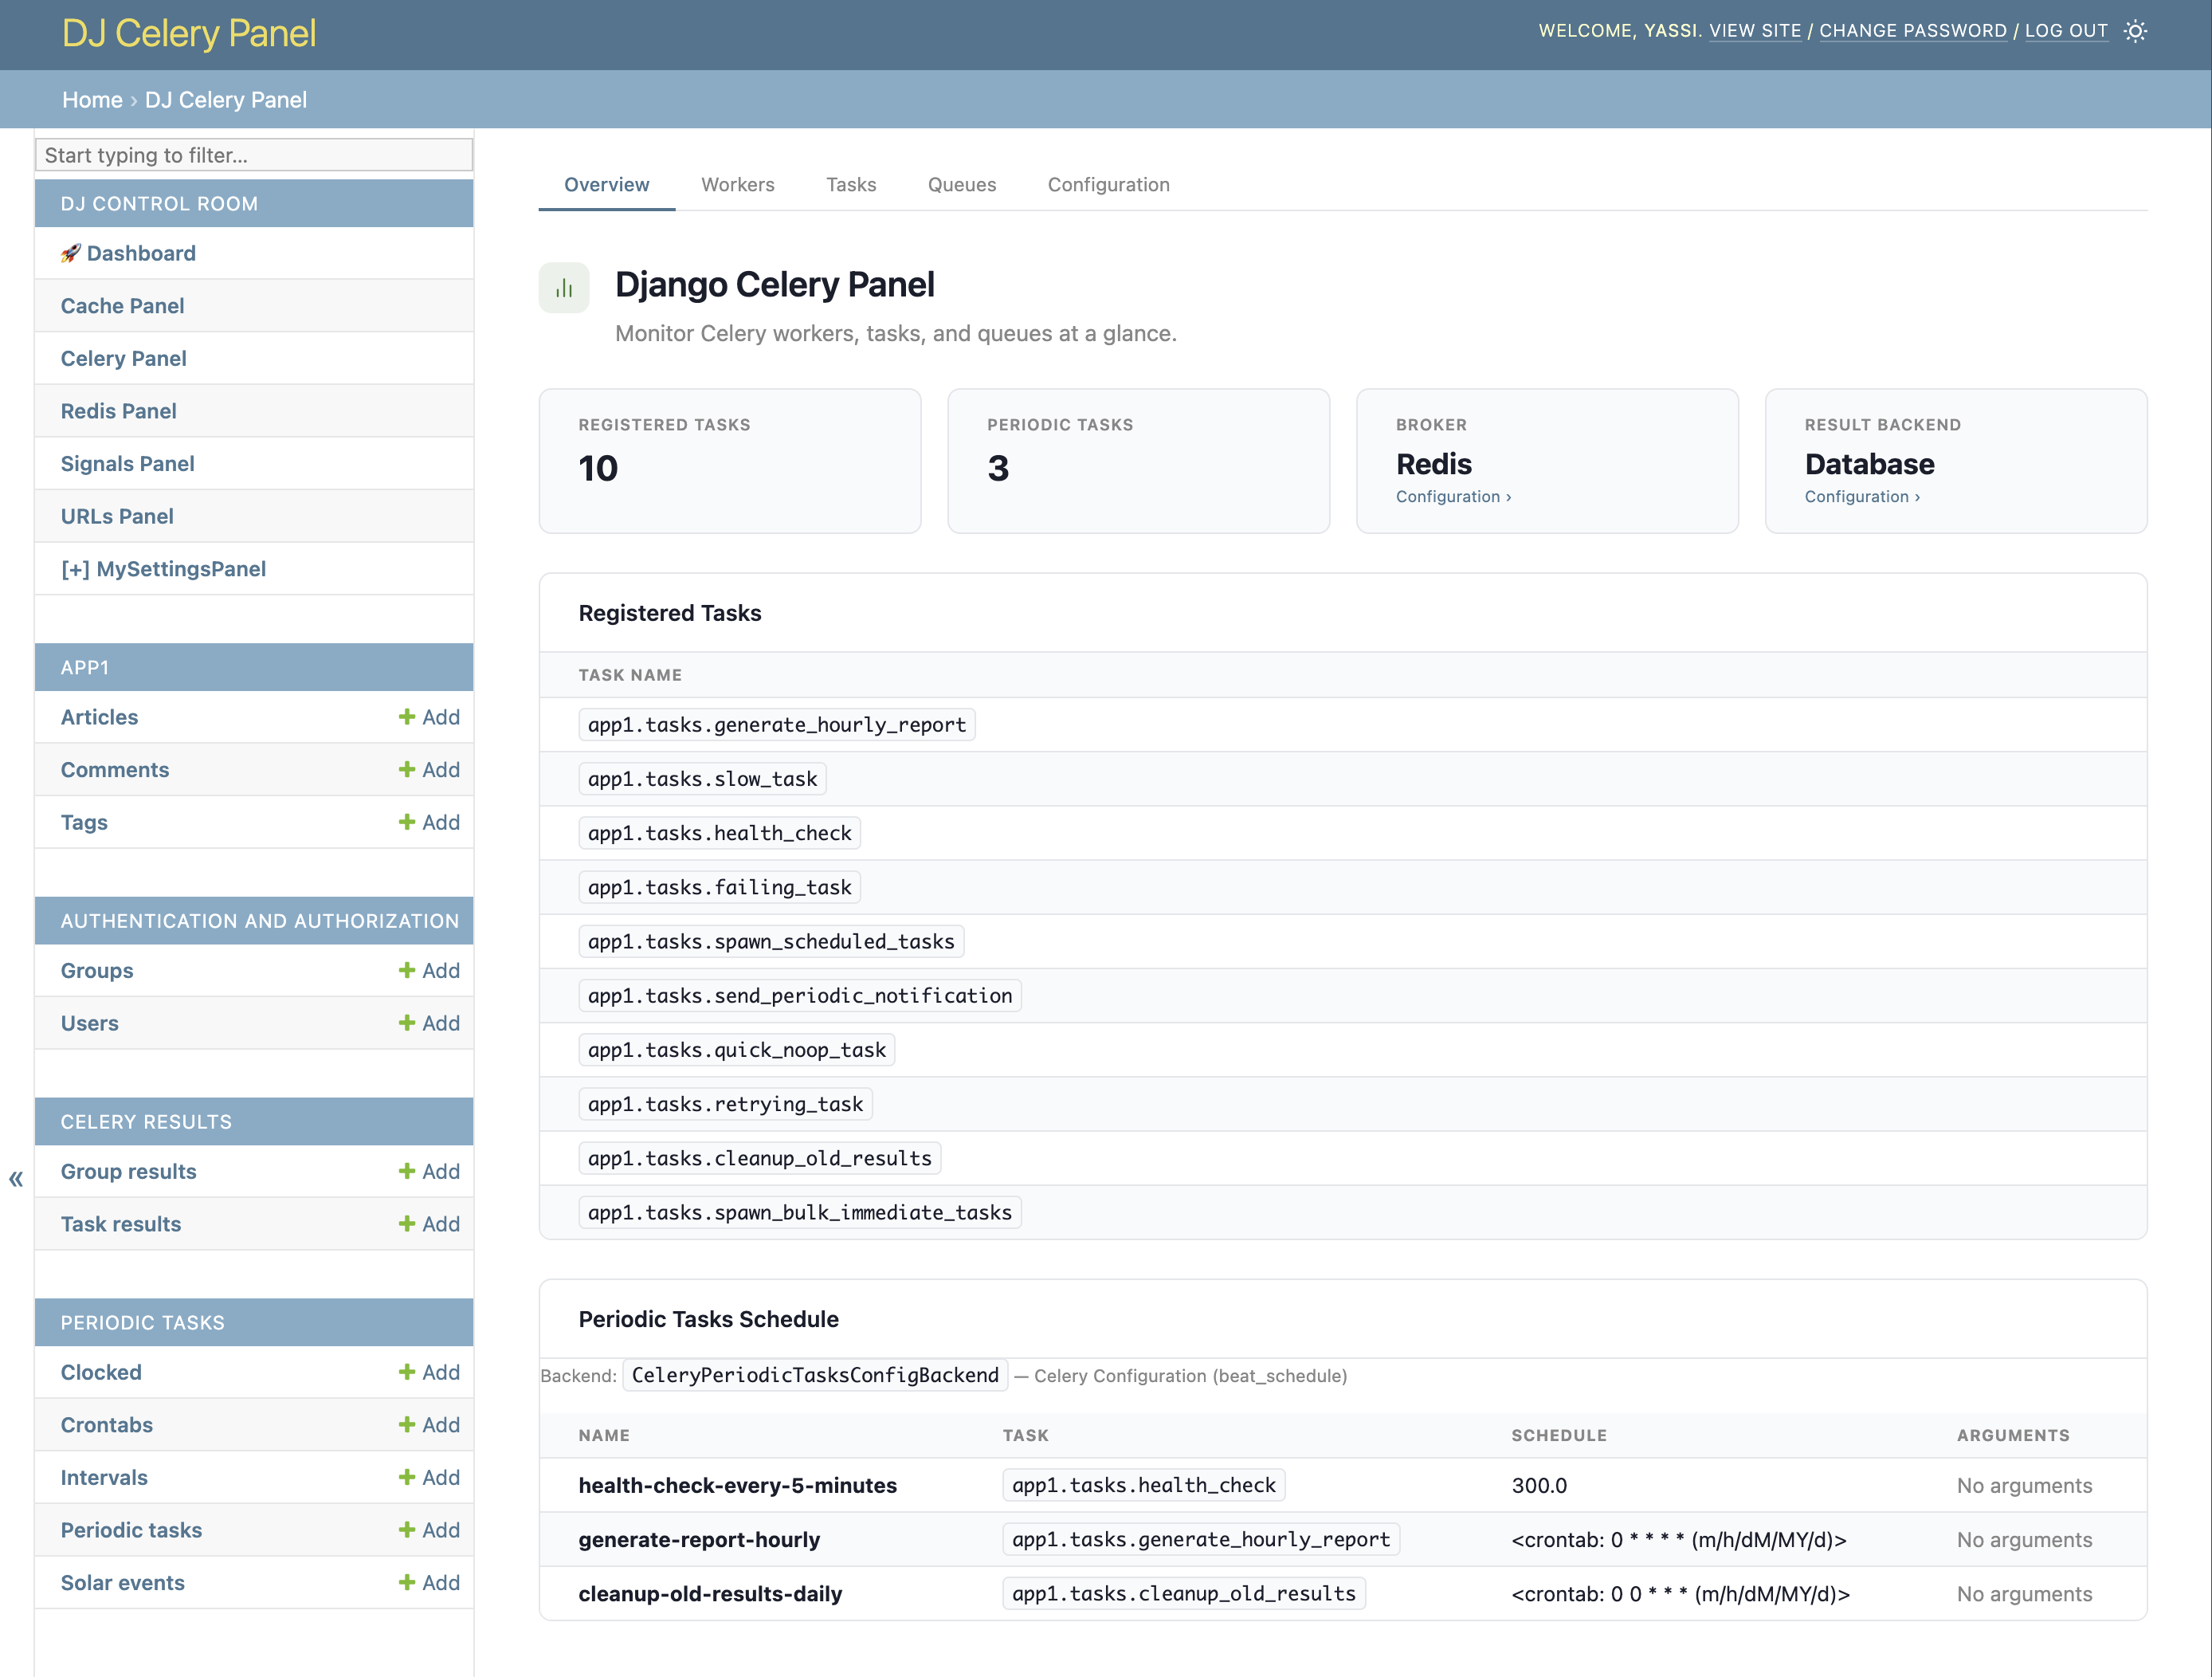Click the Change Password link
The height and width of the screenshot is (1677, 2212).
[x=1913, y=31]
